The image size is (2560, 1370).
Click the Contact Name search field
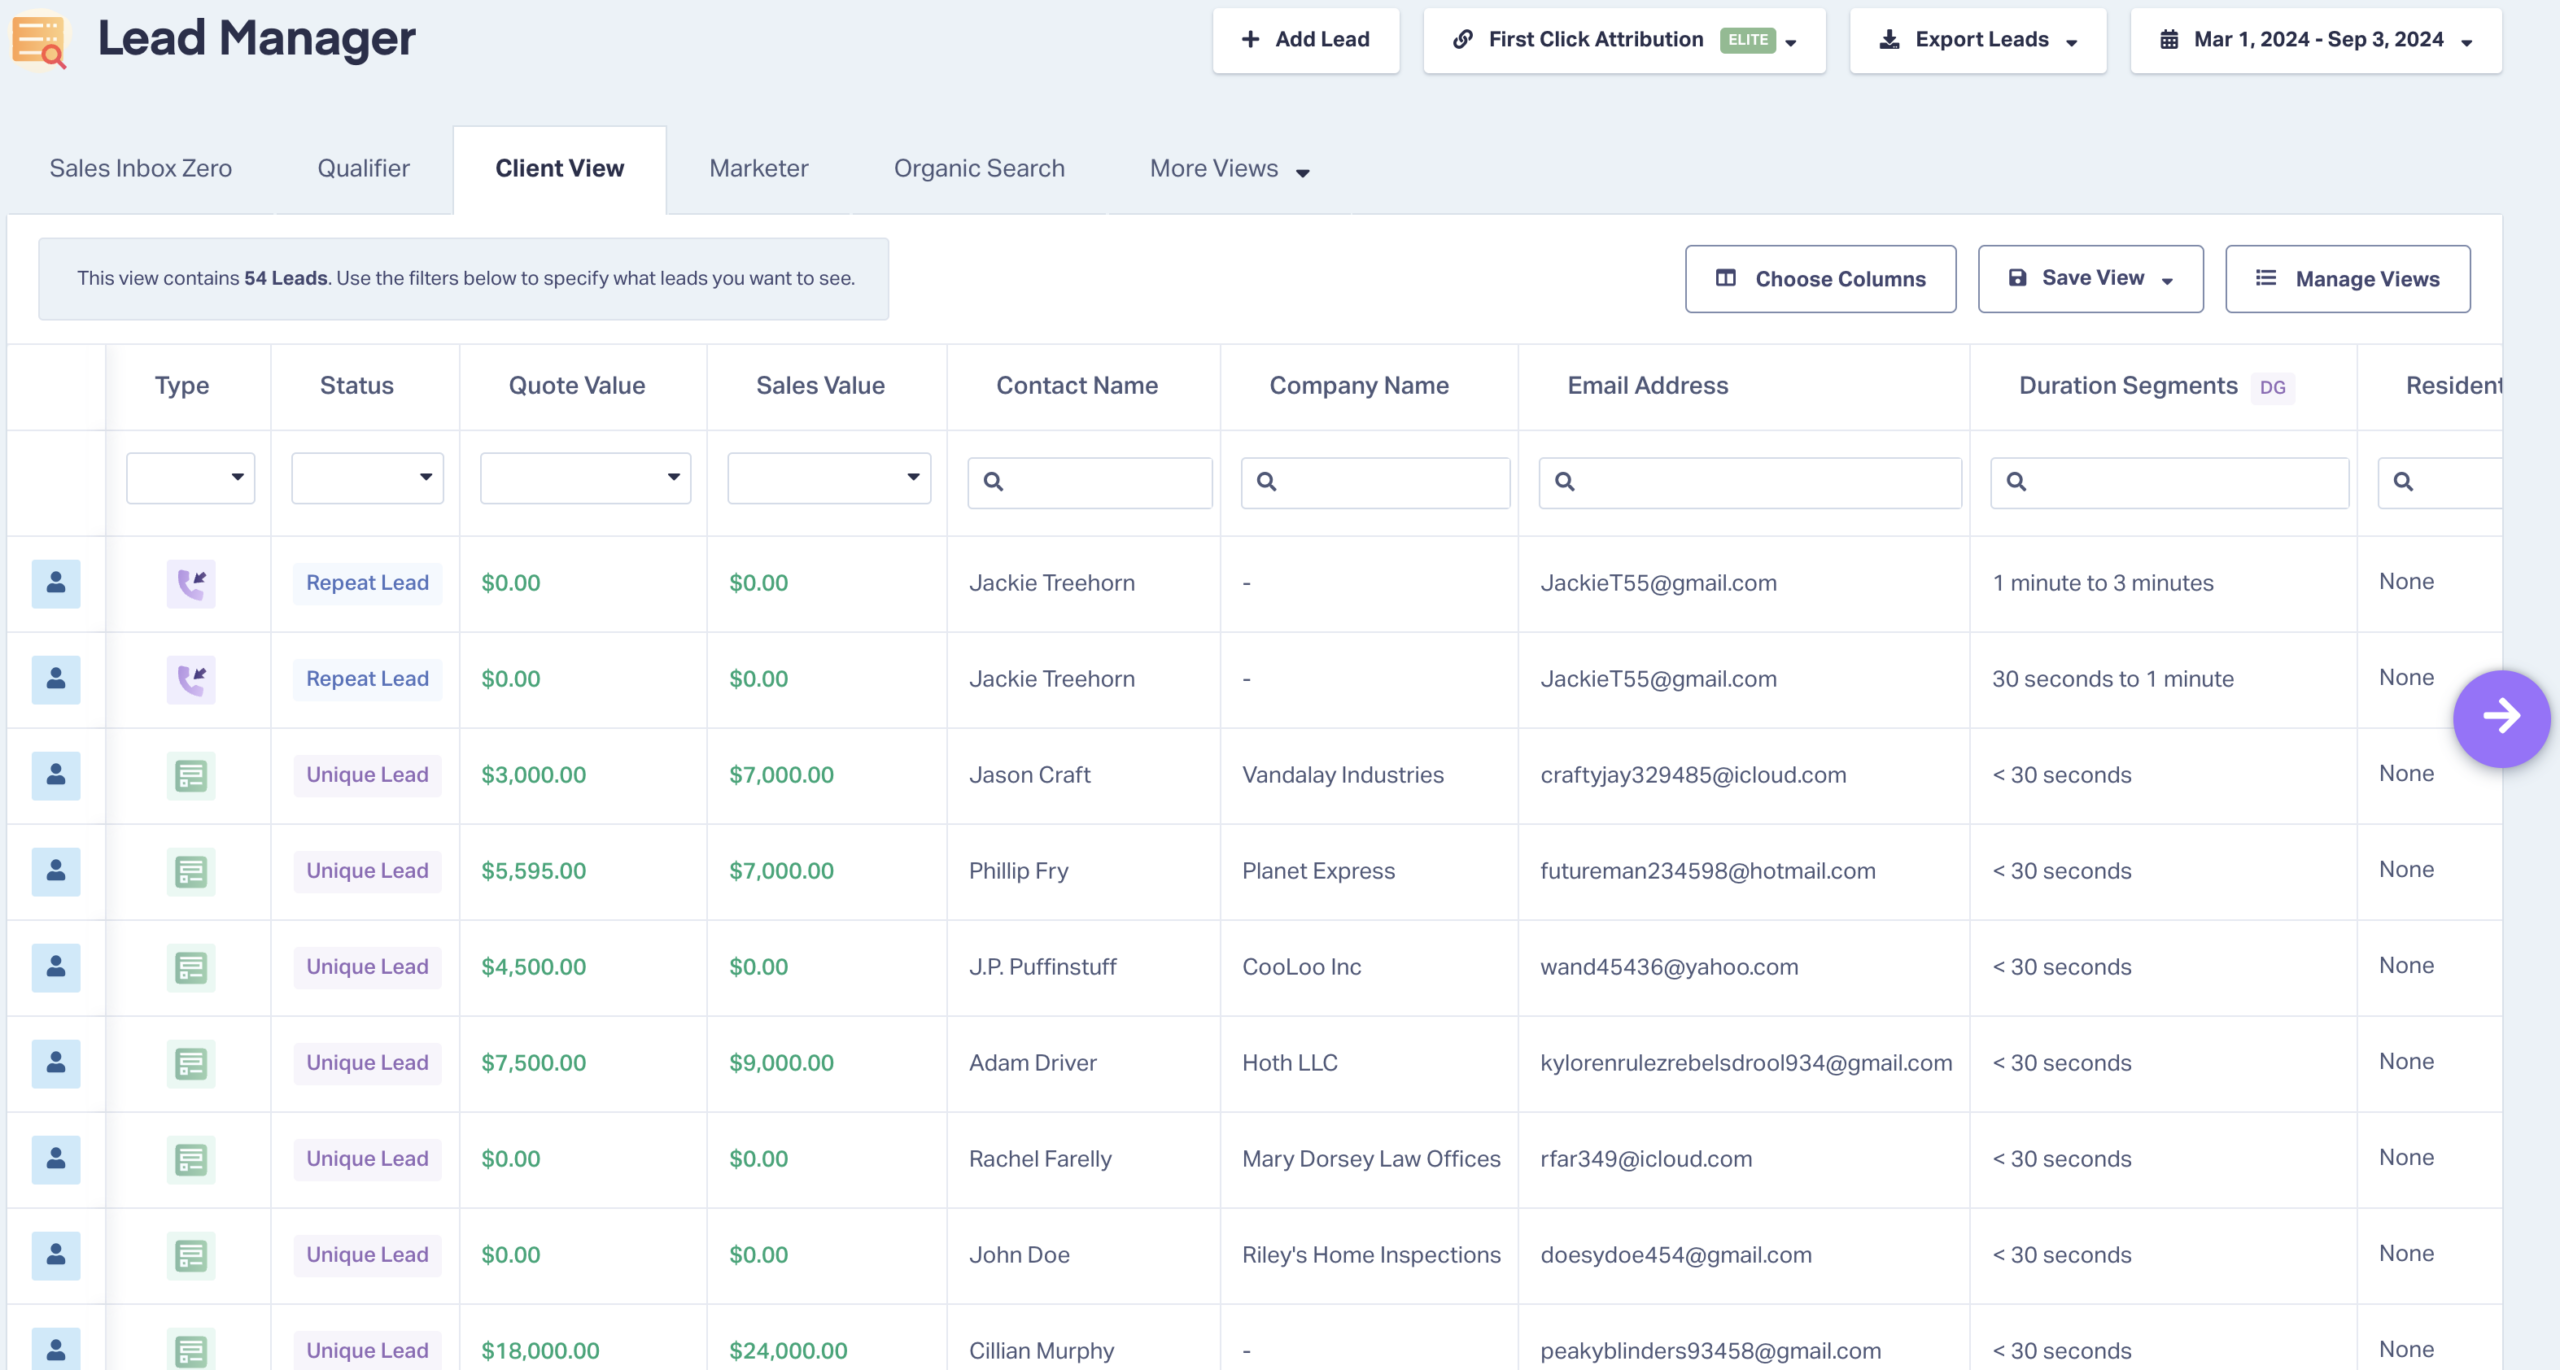pos(1090,482)
